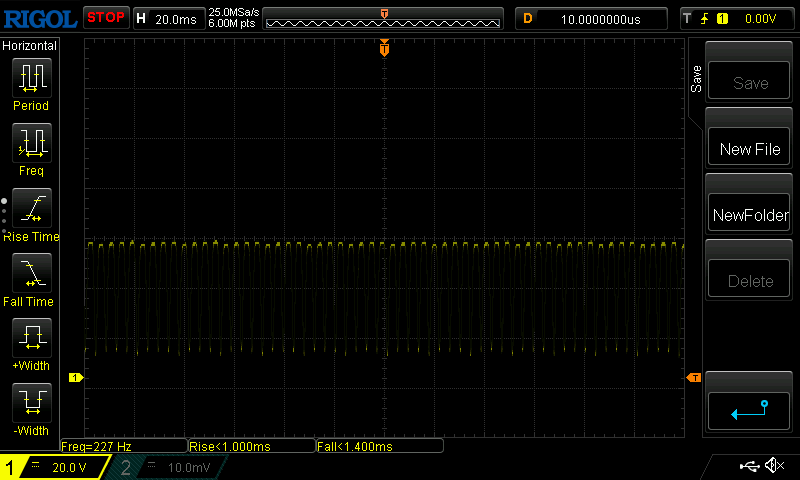Select the +Width measurement icon
The image size is (800, 480).
(32, 338)
